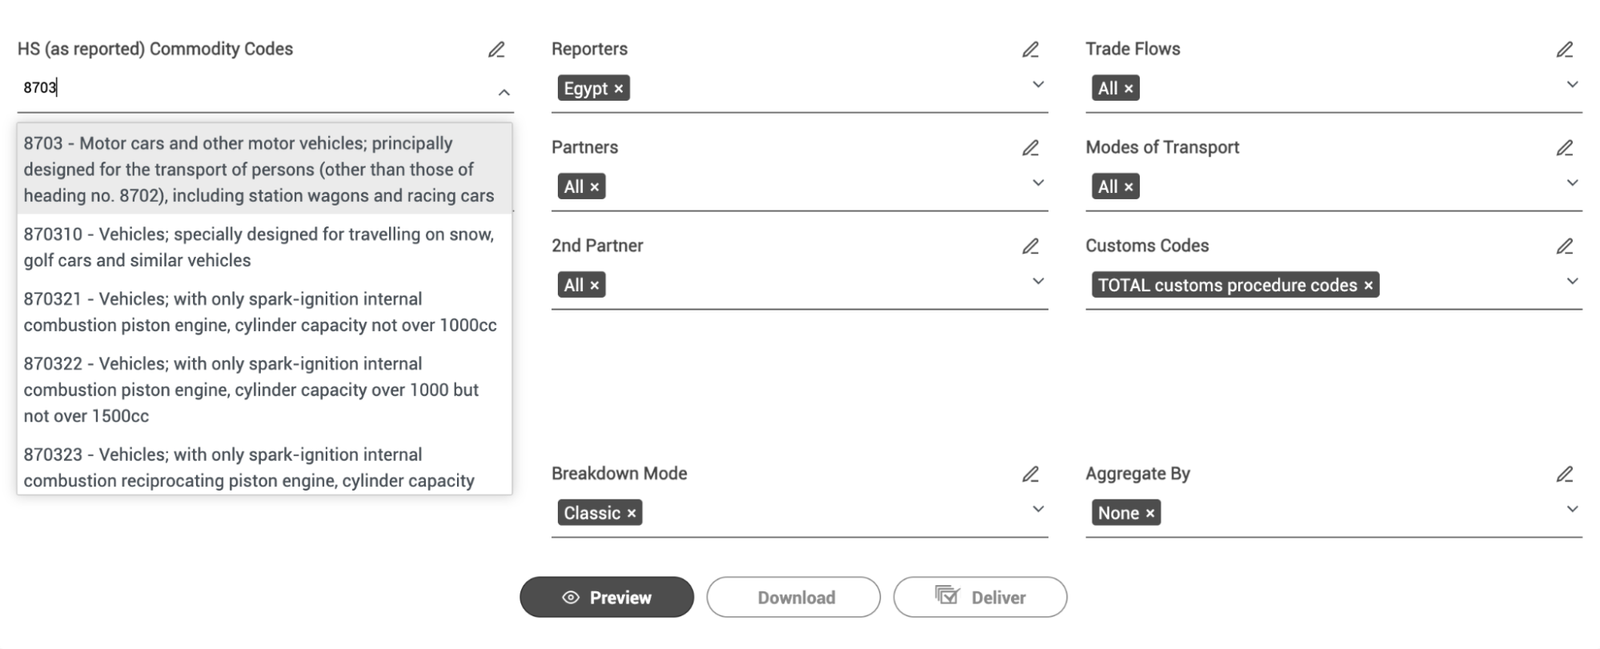Click edit pencil icon for Trade Flows

point(1564,50)
